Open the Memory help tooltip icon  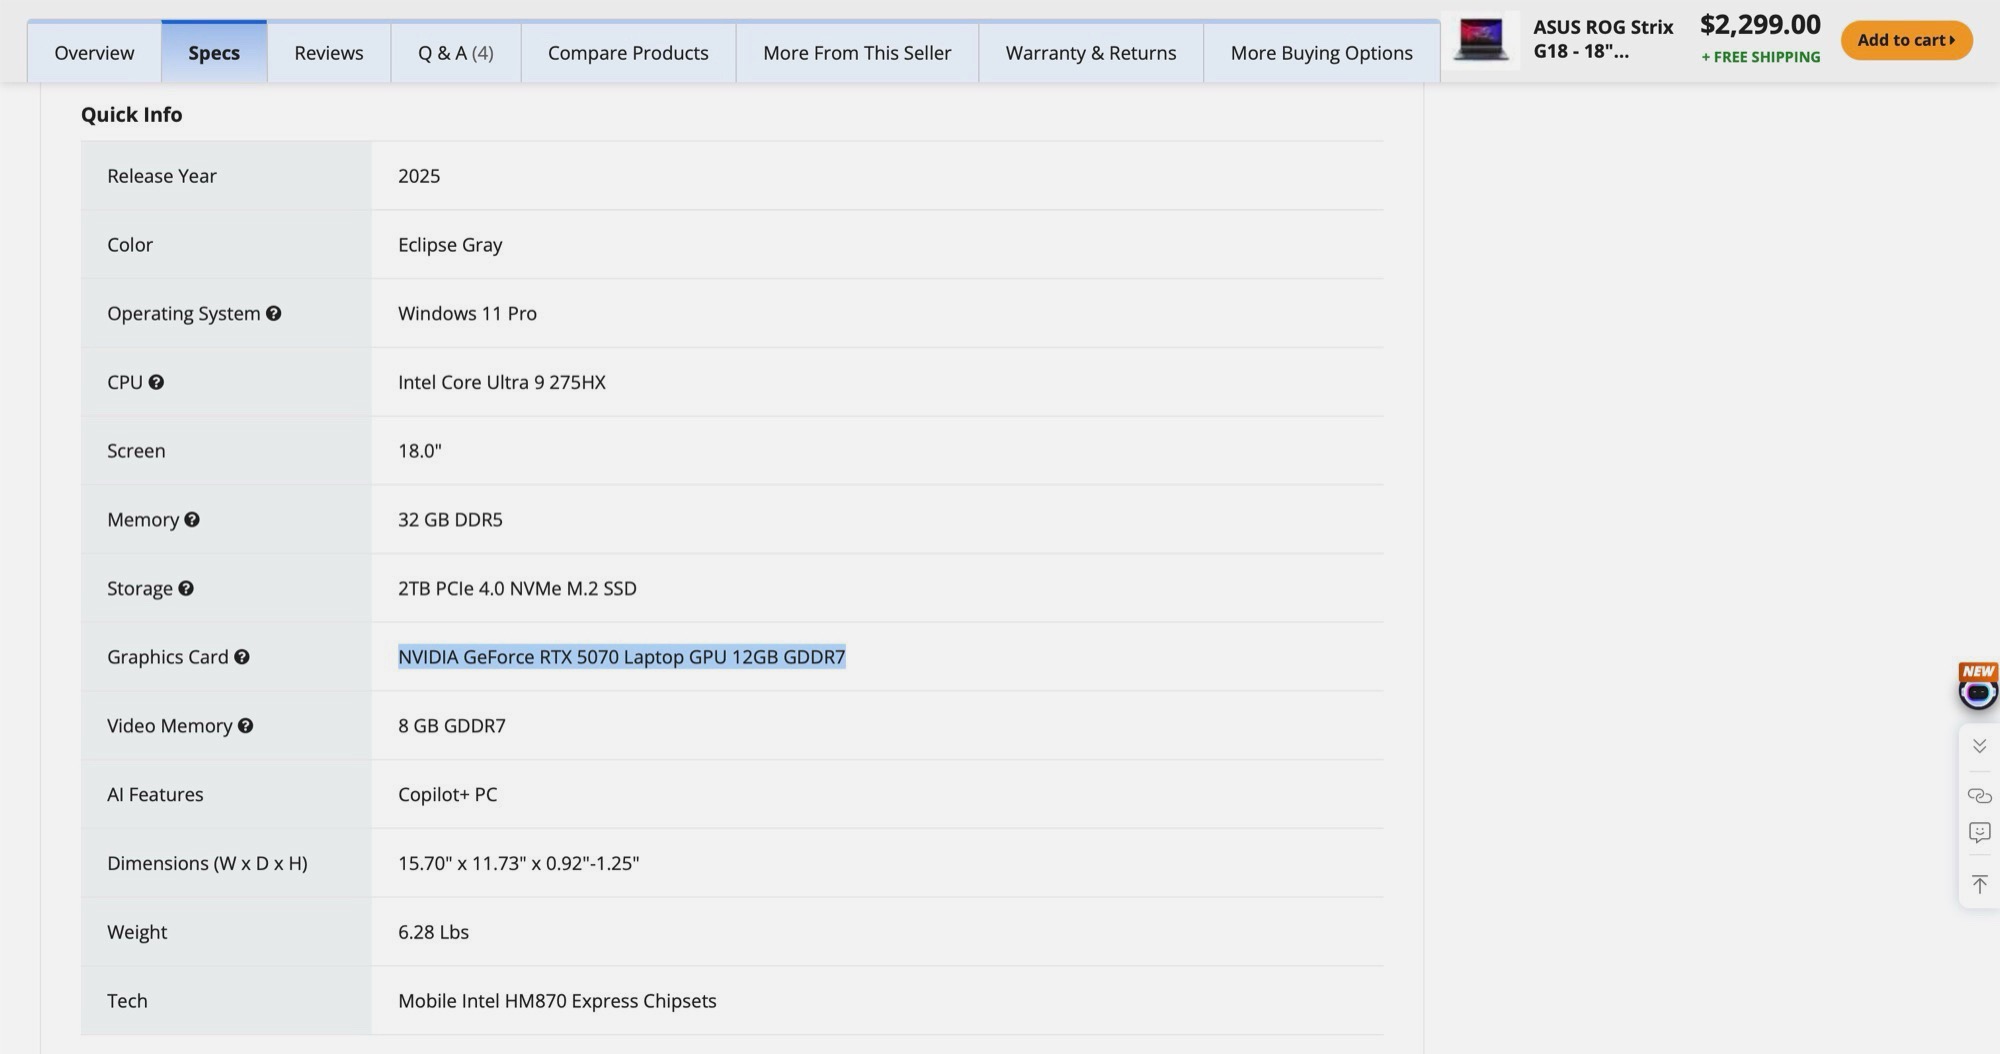(192, 519)
